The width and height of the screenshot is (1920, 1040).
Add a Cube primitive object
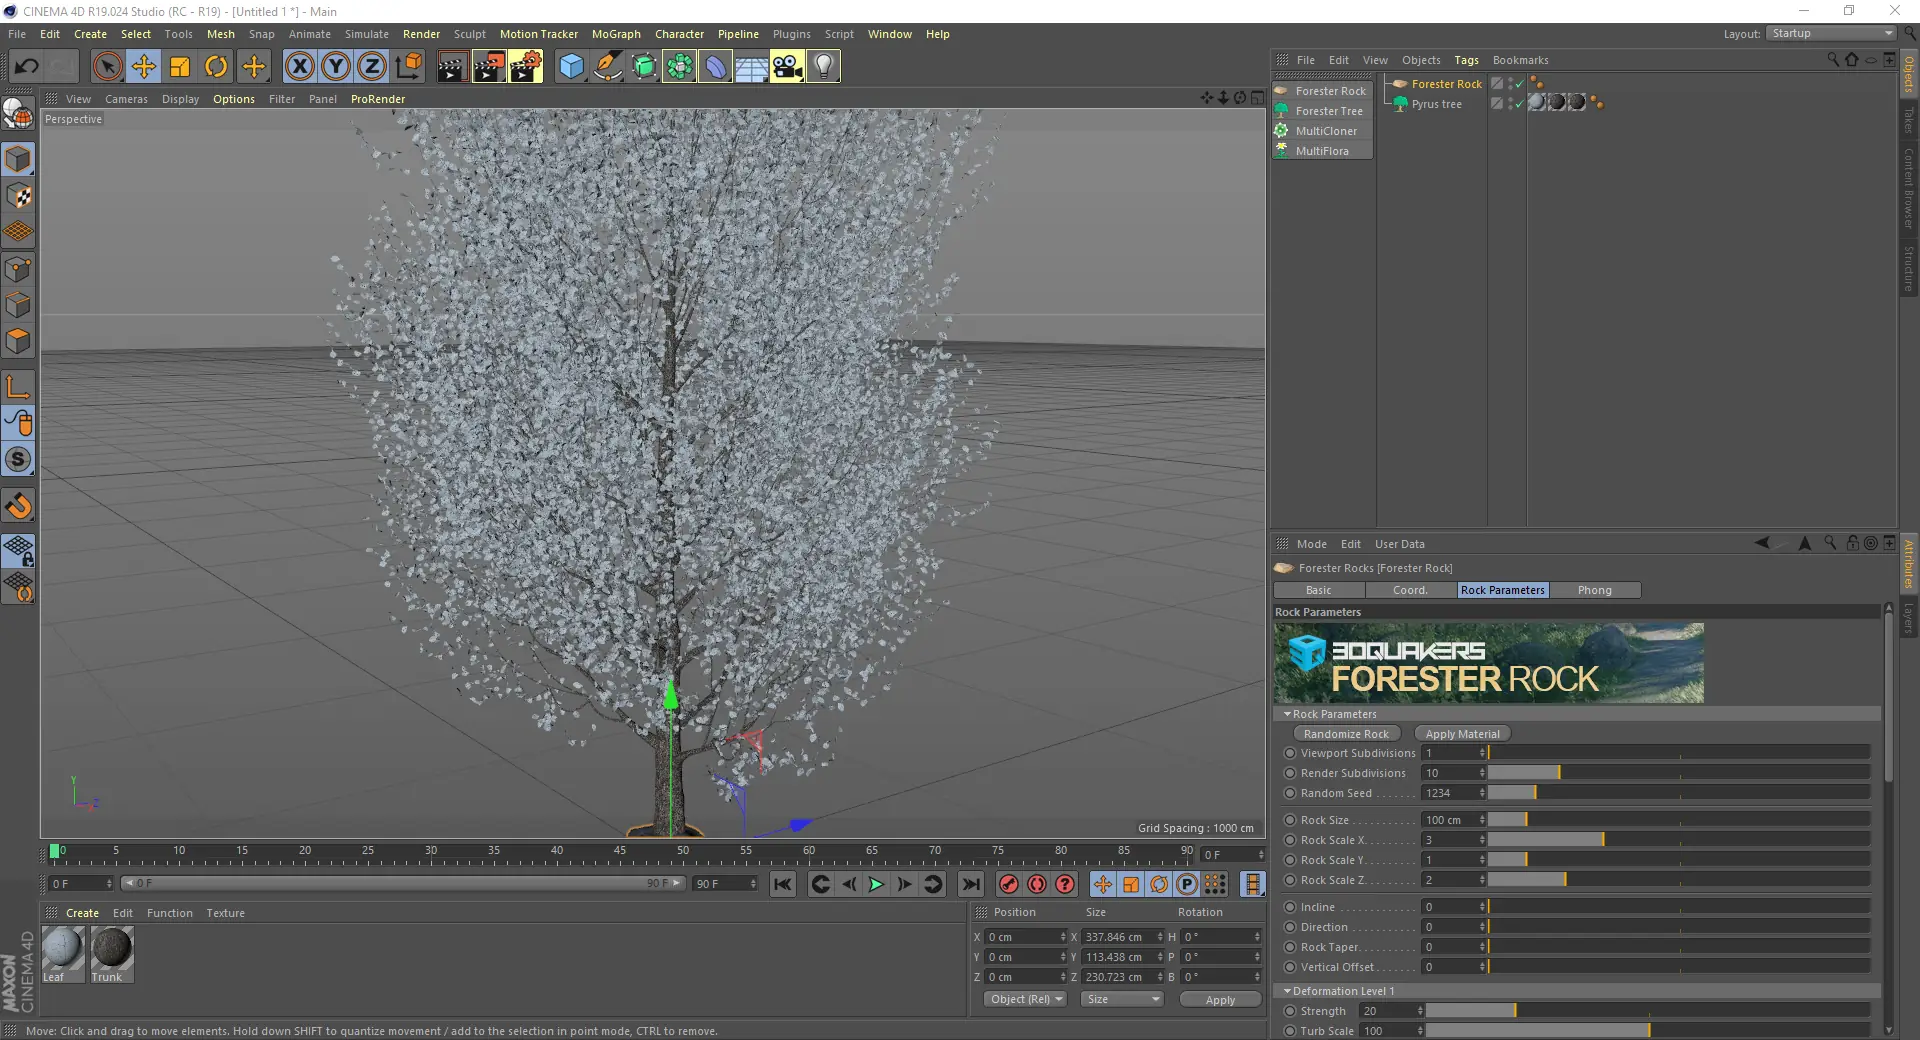[x=571, y=67]
